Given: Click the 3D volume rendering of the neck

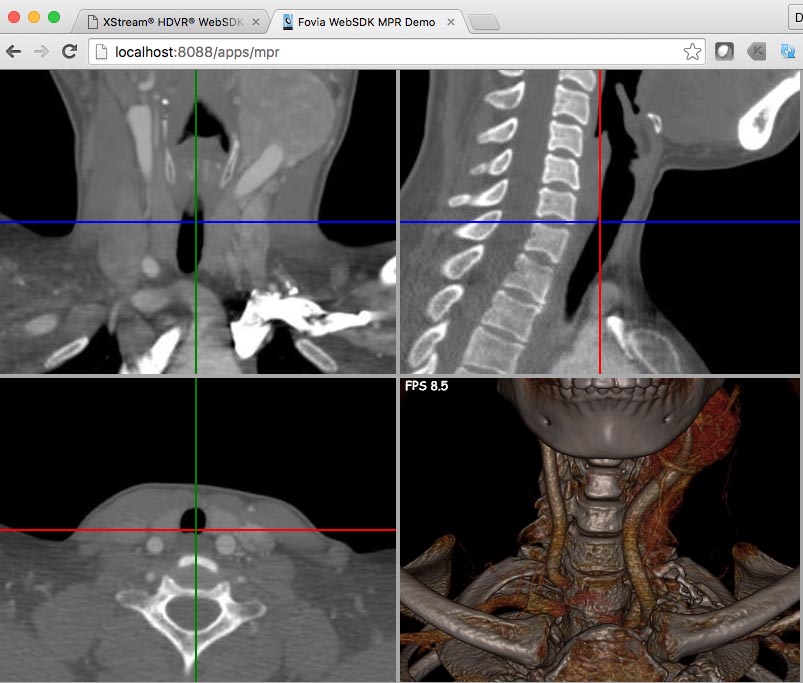Looking at the screenshot, I should point(600,540).
